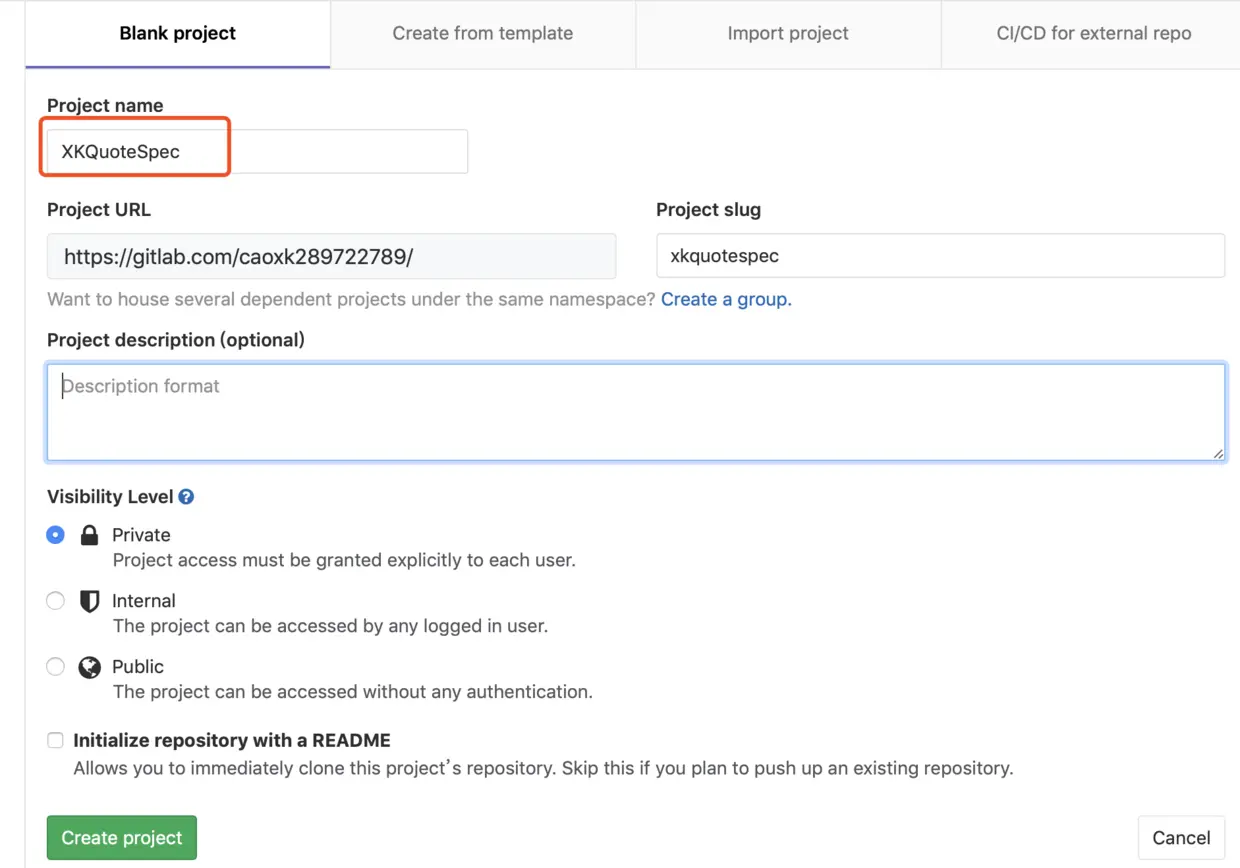Screen dimensions: 1240x868
Task: Grab the description box resize handle
Action: coord(1218,454)
